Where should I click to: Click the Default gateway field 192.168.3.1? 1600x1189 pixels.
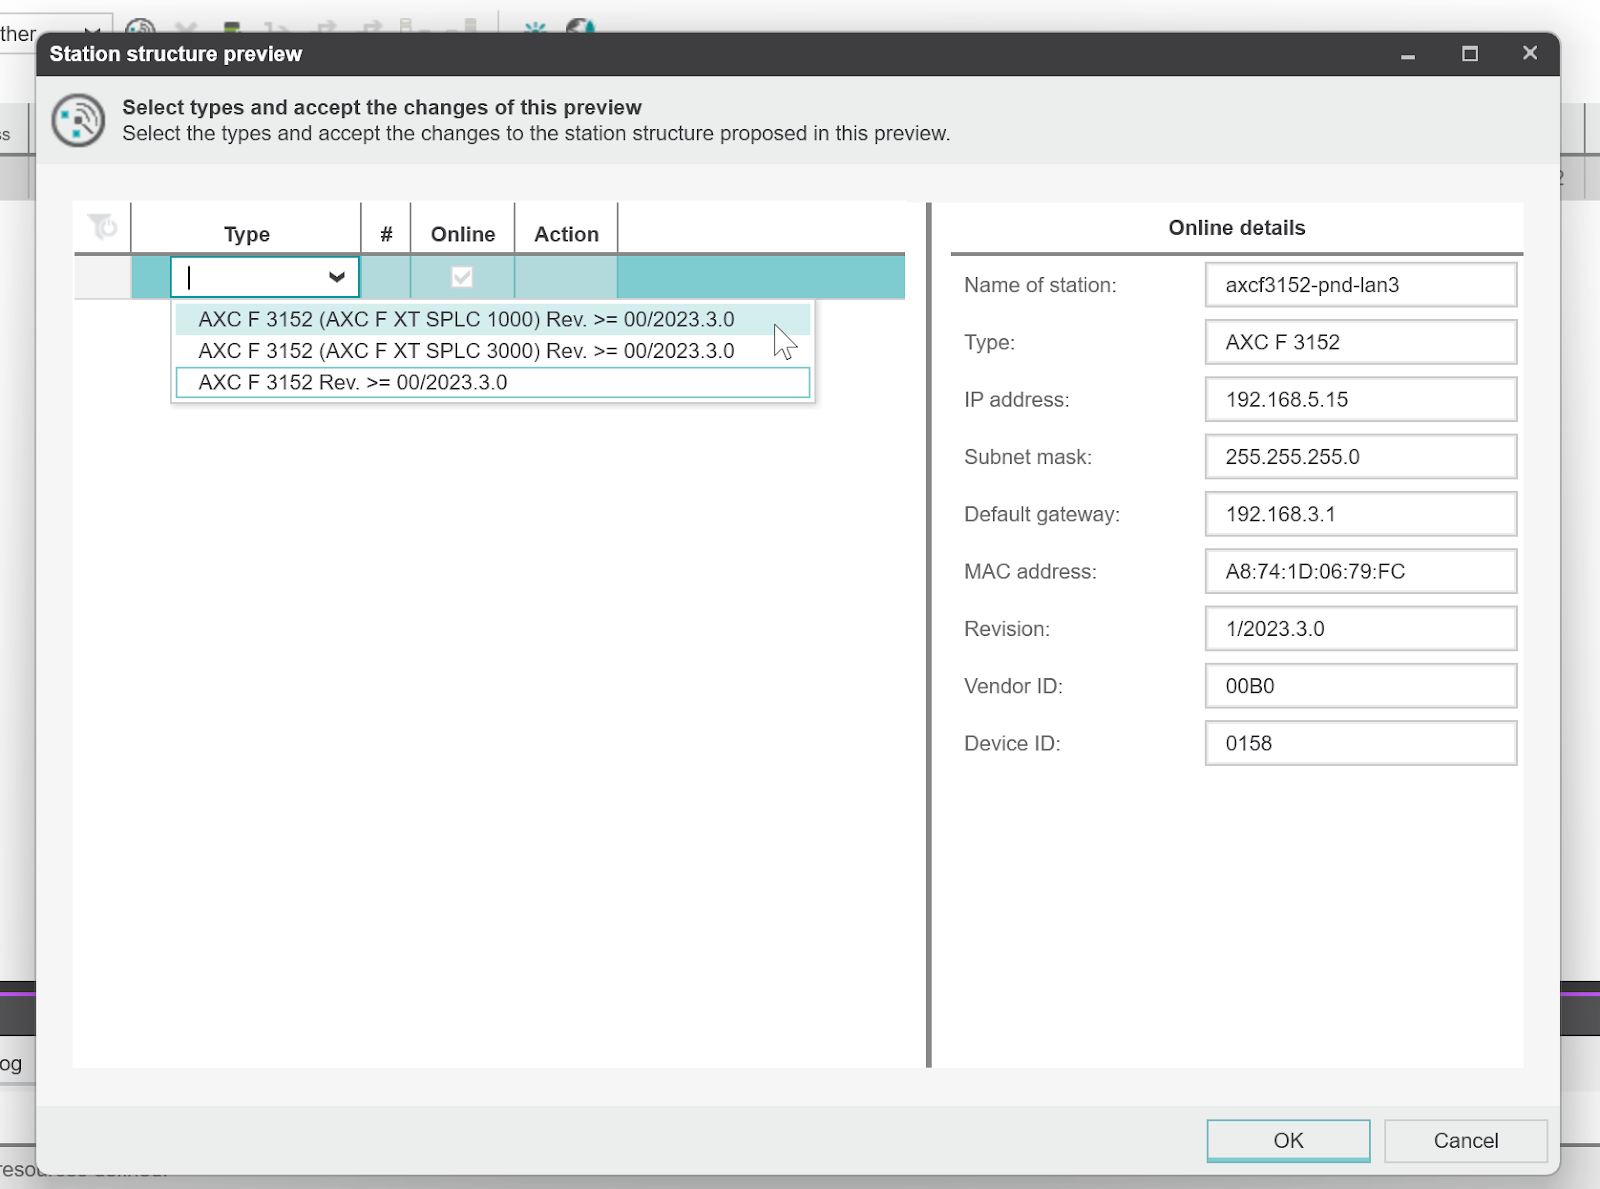(1360, 514)
